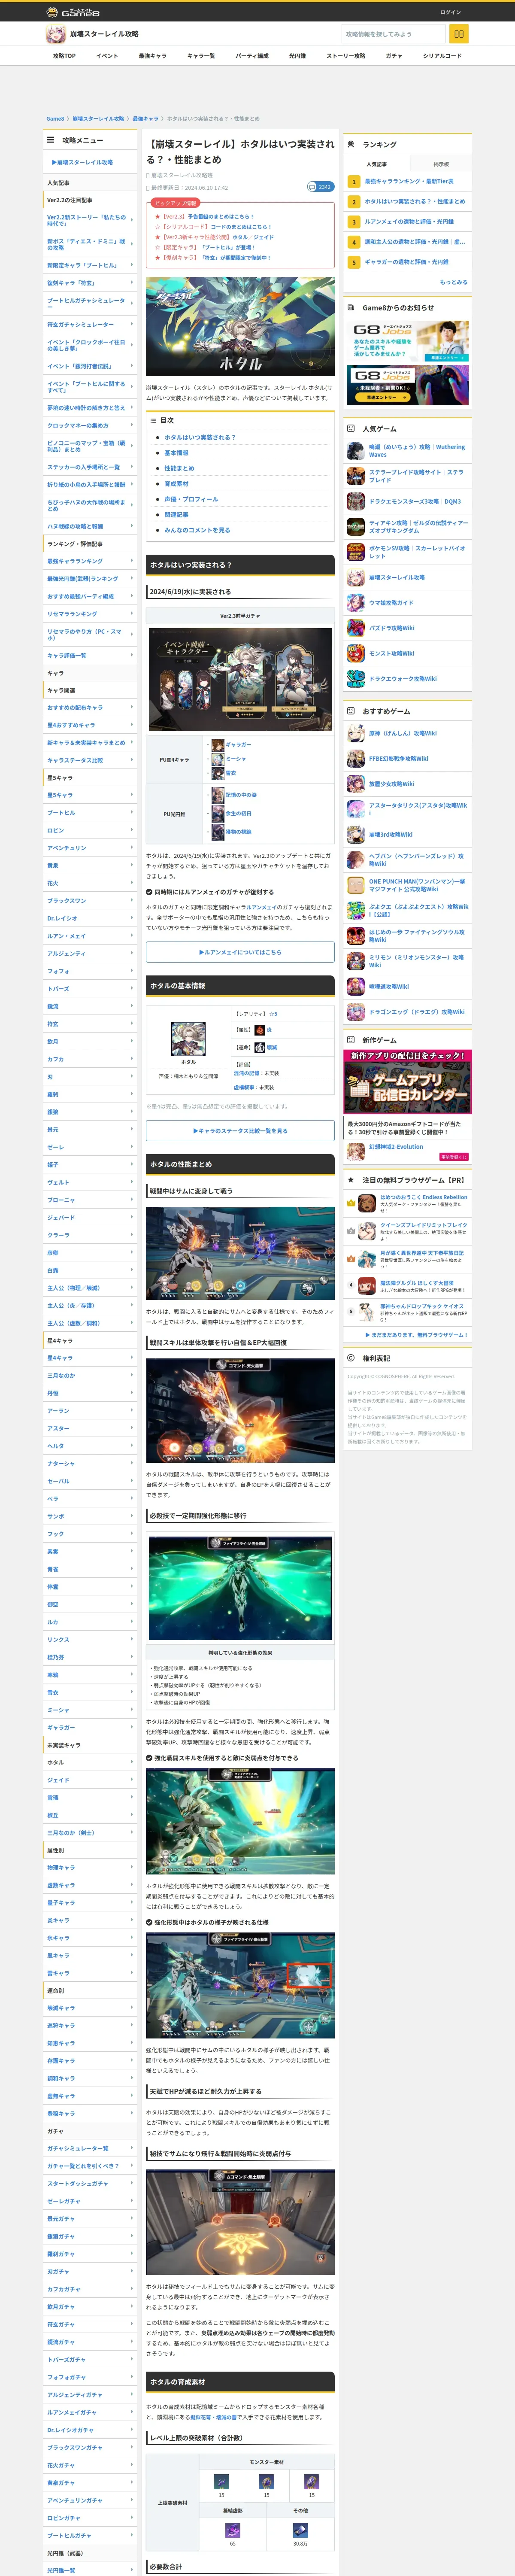Open the ガチャシミュレーター一覧 sidebar entry
515x2576 pixels.
tap(90, 2149)
